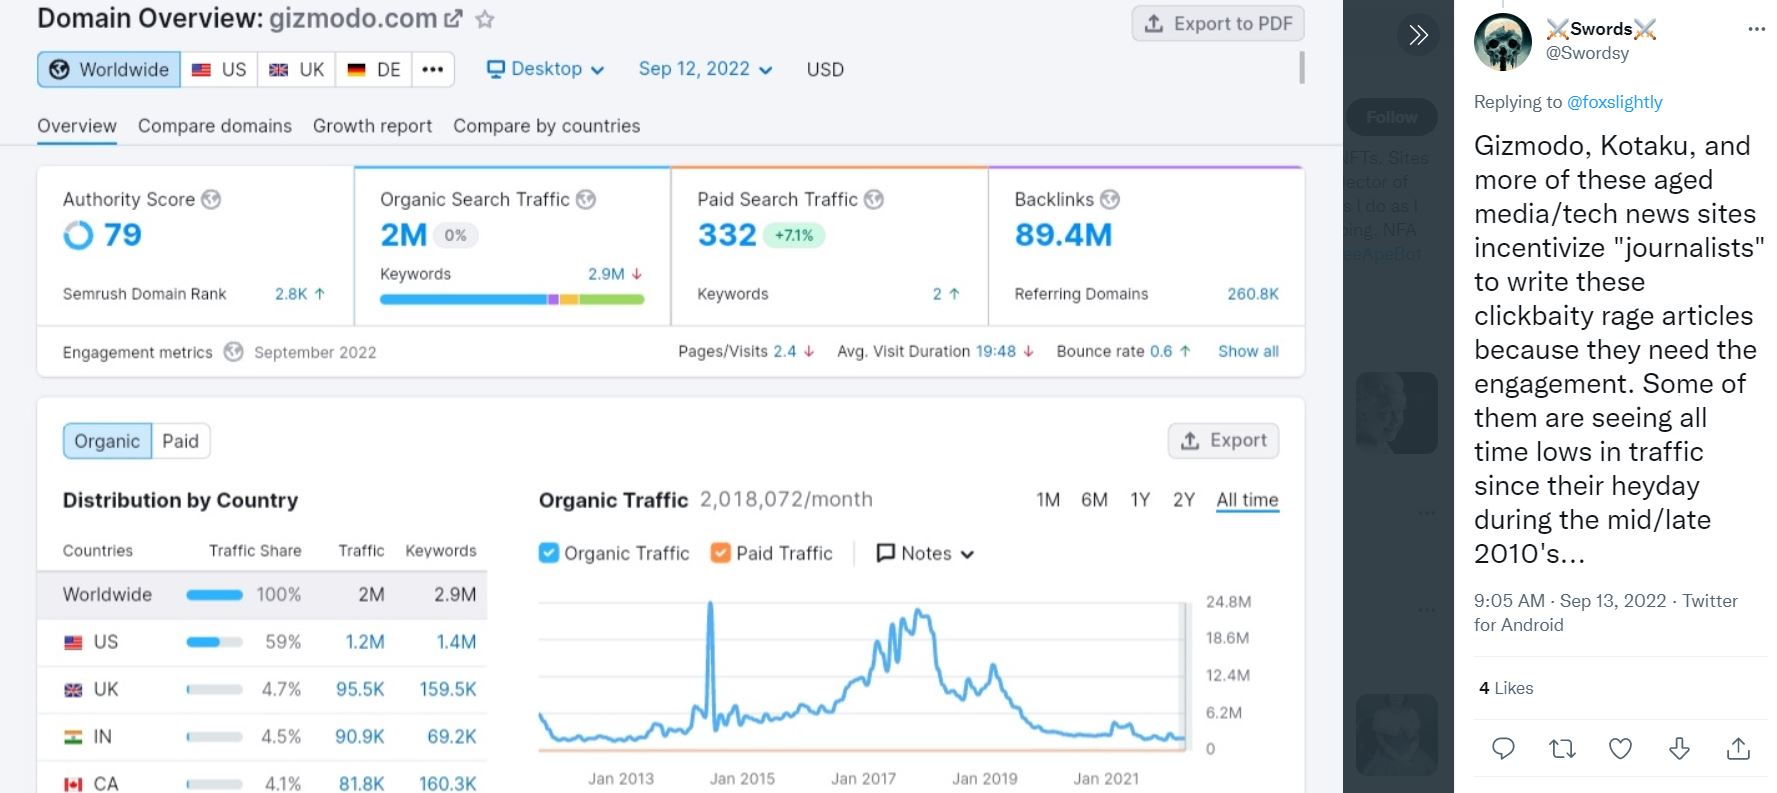
Task: Open Desktop device dropdown
Action: pyautogui.click(x=545, y=69)
